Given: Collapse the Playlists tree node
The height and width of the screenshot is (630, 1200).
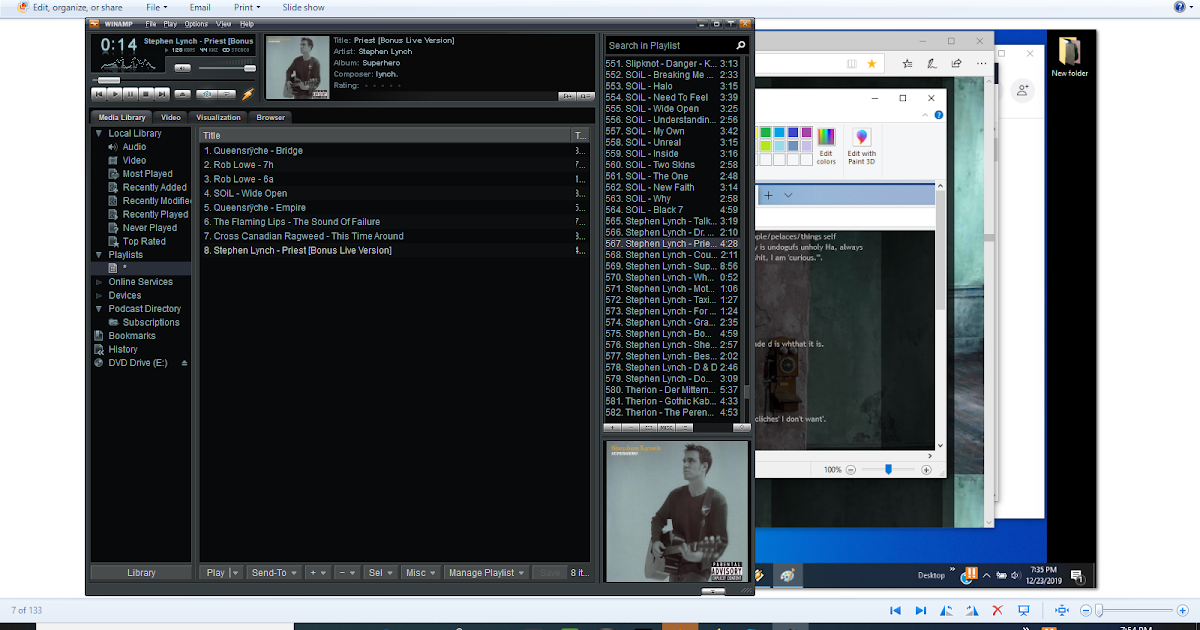Looking at the screenshot, I should 99,255.
